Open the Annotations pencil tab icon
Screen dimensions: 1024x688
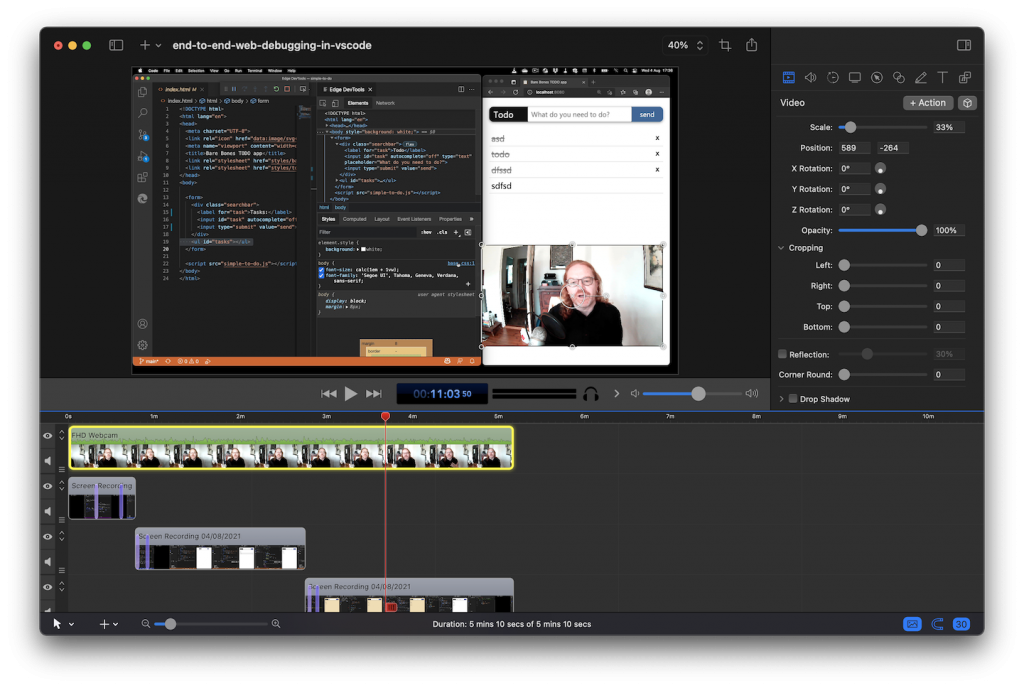click(x=921, y=78)
